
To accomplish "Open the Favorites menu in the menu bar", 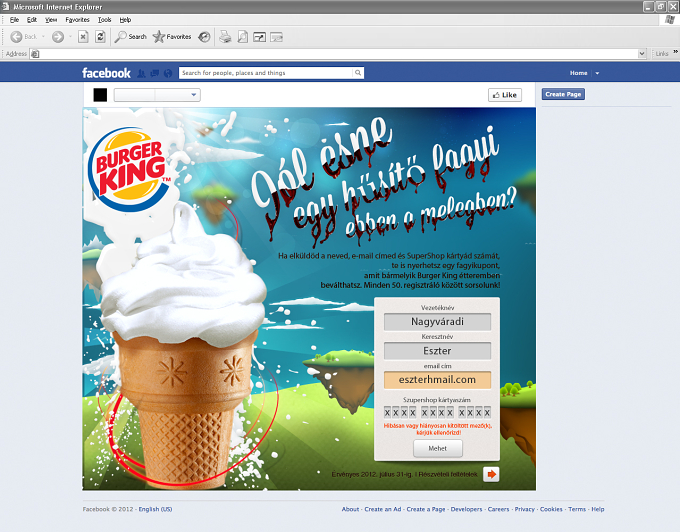I will click(x=77, y=20).
